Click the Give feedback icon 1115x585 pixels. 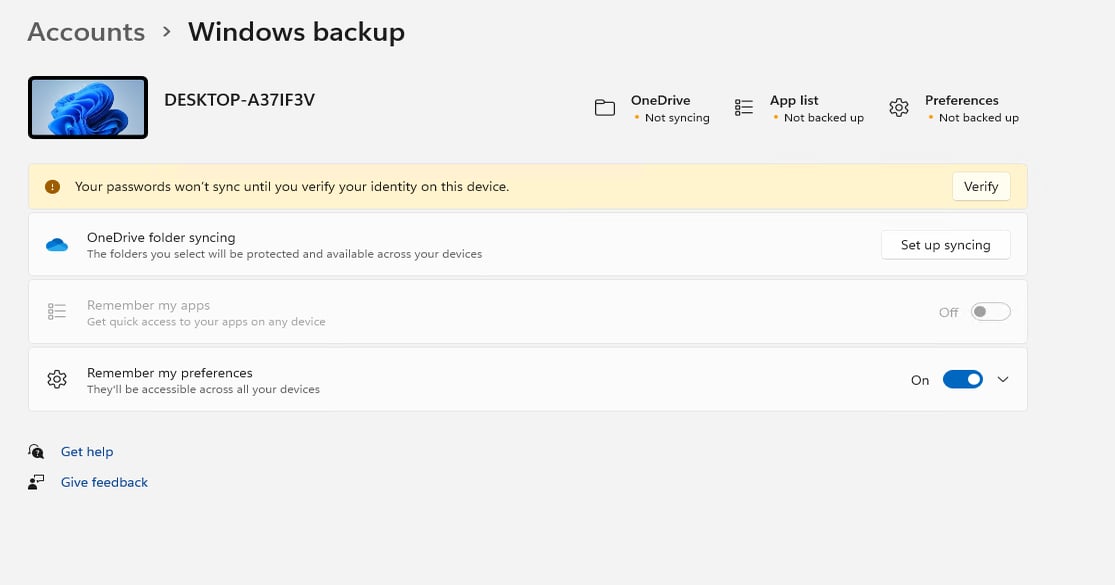pos(37,481)
